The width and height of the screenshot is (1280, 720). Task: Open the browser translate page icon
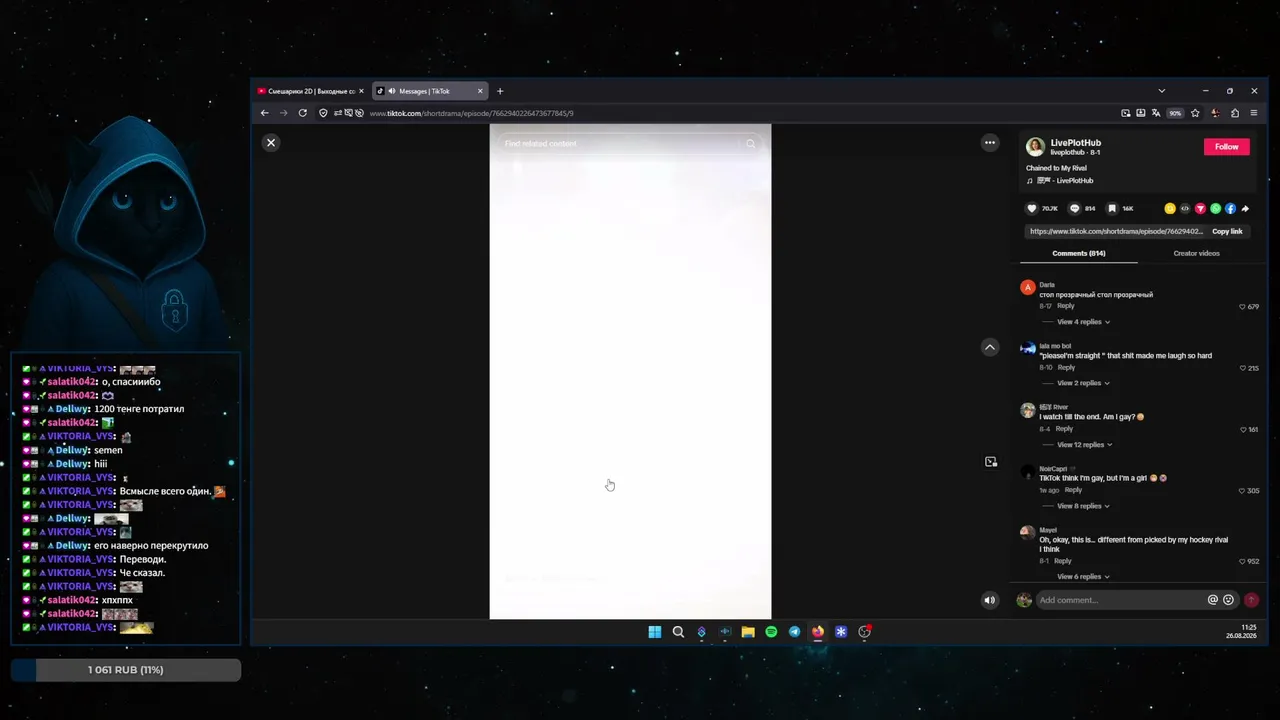pos(1156,113)
